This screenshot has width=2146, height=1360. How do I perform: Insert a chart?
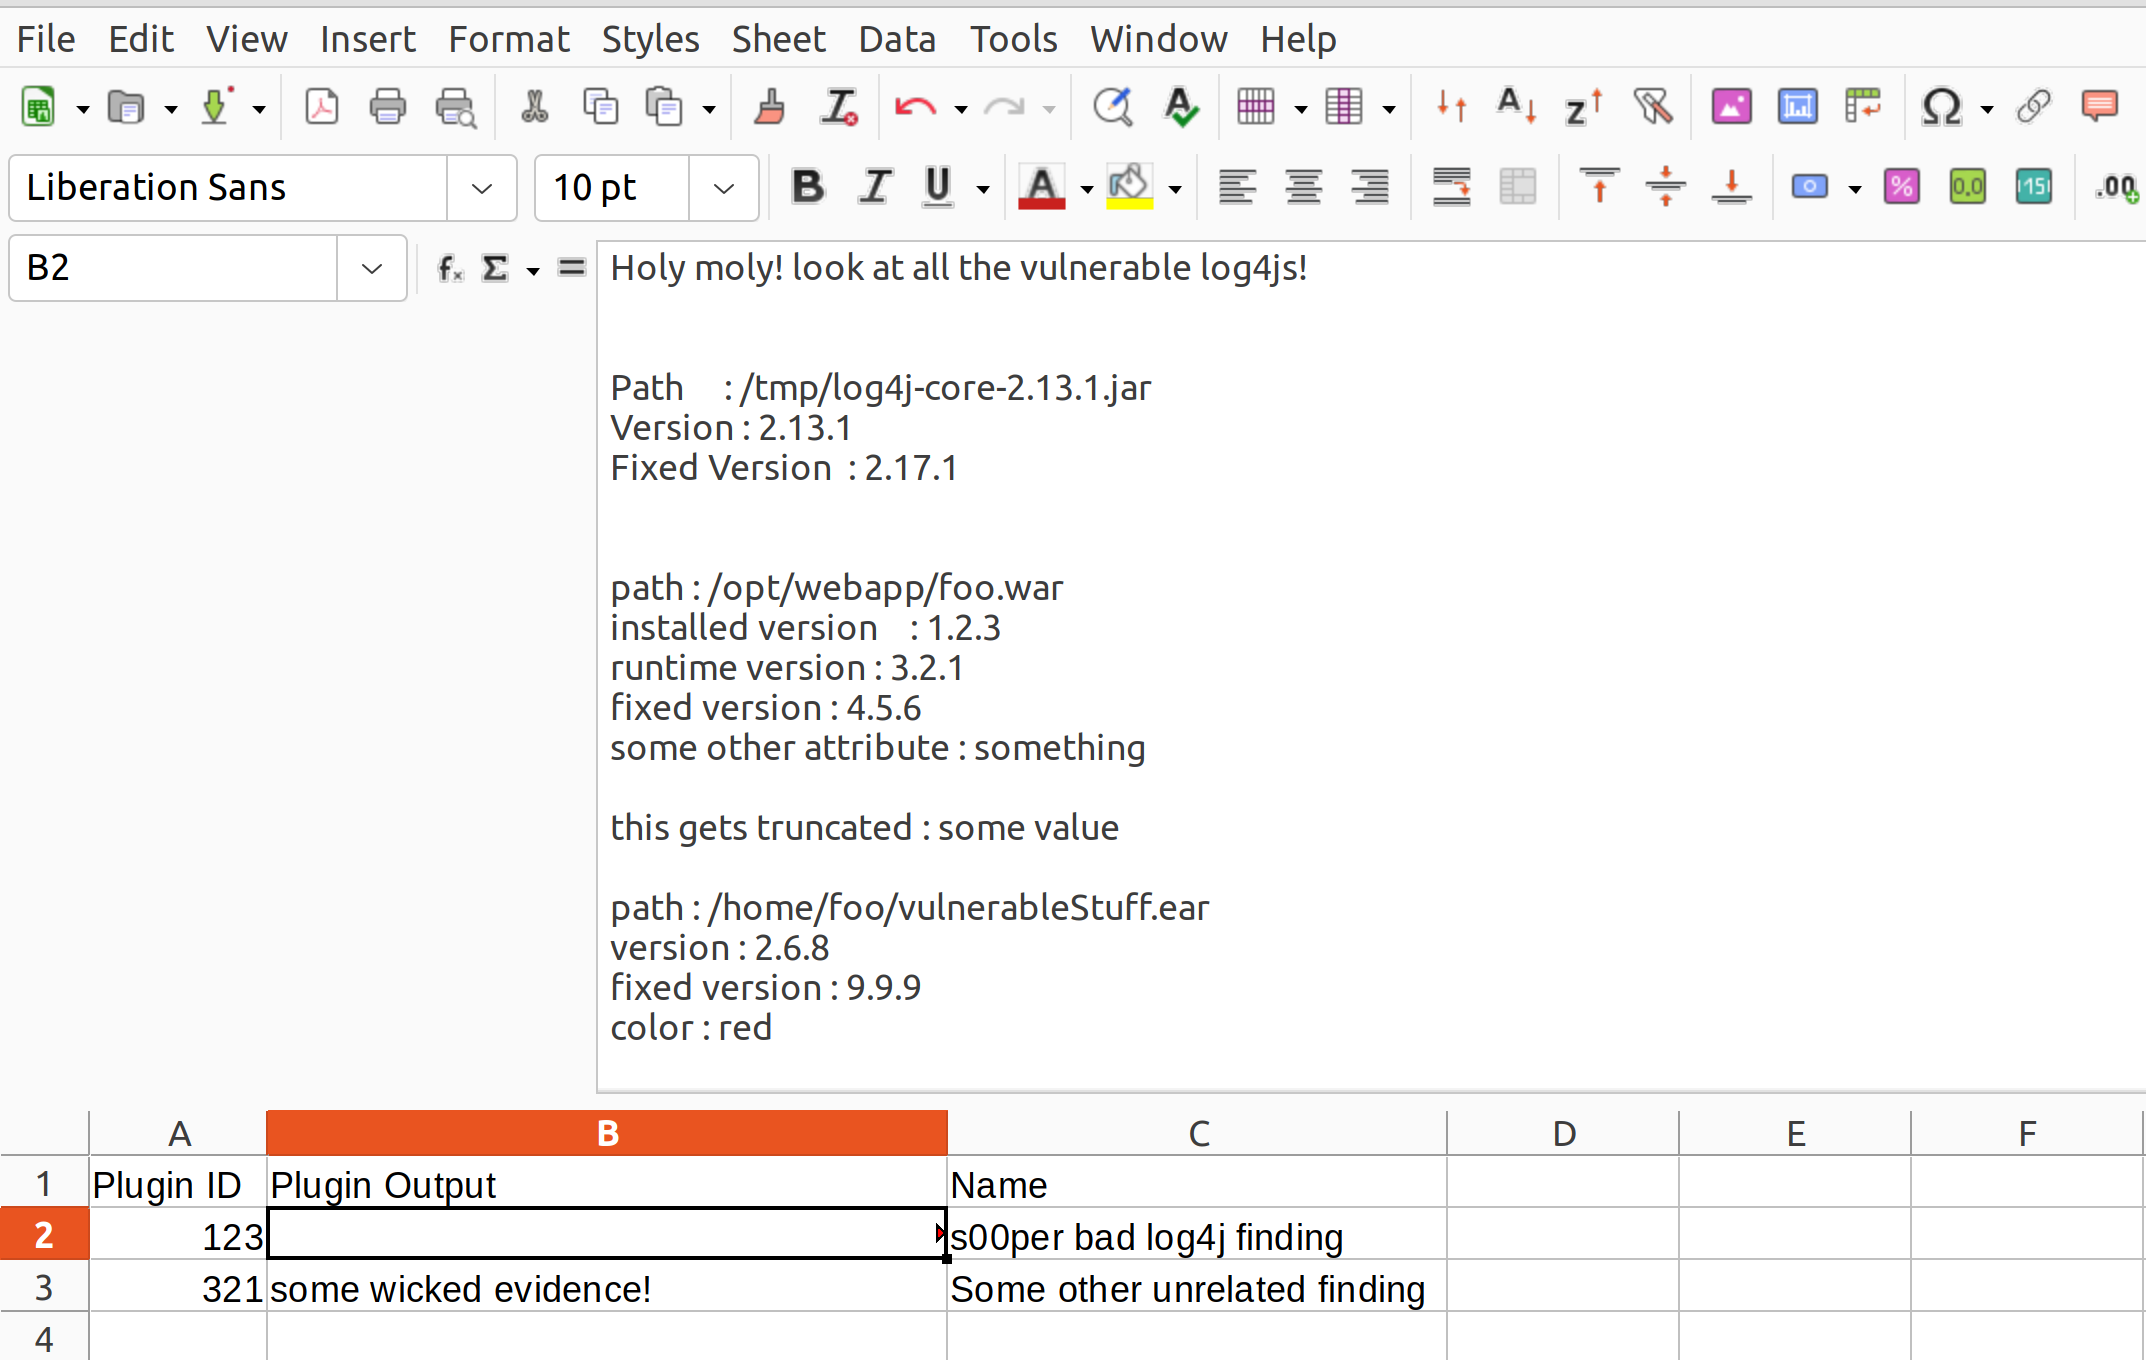[1797, 106]
